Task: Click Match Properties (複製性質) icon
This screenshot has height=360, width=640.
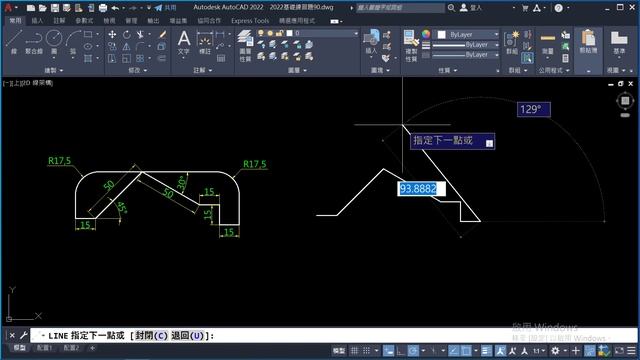Action: [x=411, y=45]
